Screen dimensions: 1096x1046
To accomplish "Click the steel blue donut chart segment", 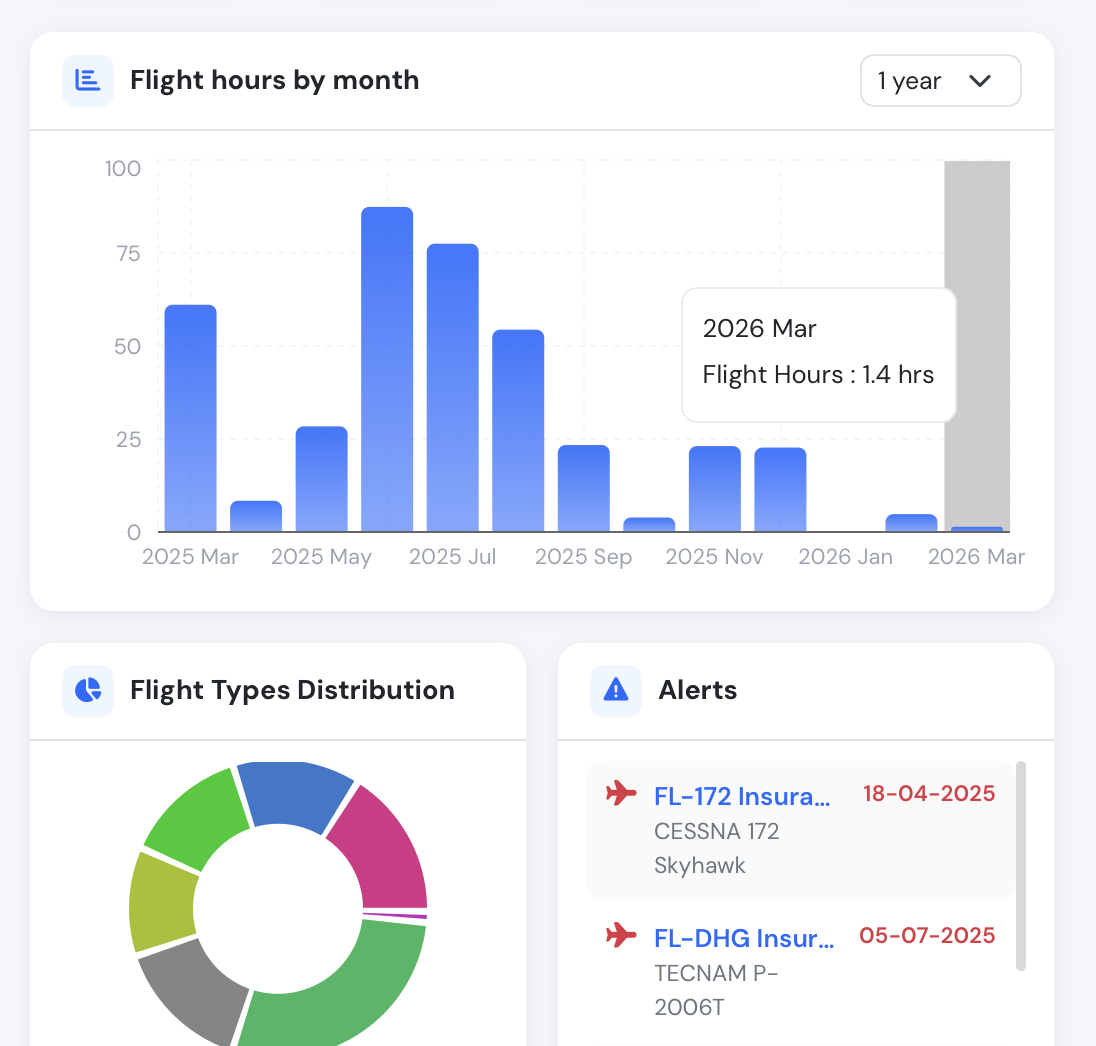I will 295,794.
